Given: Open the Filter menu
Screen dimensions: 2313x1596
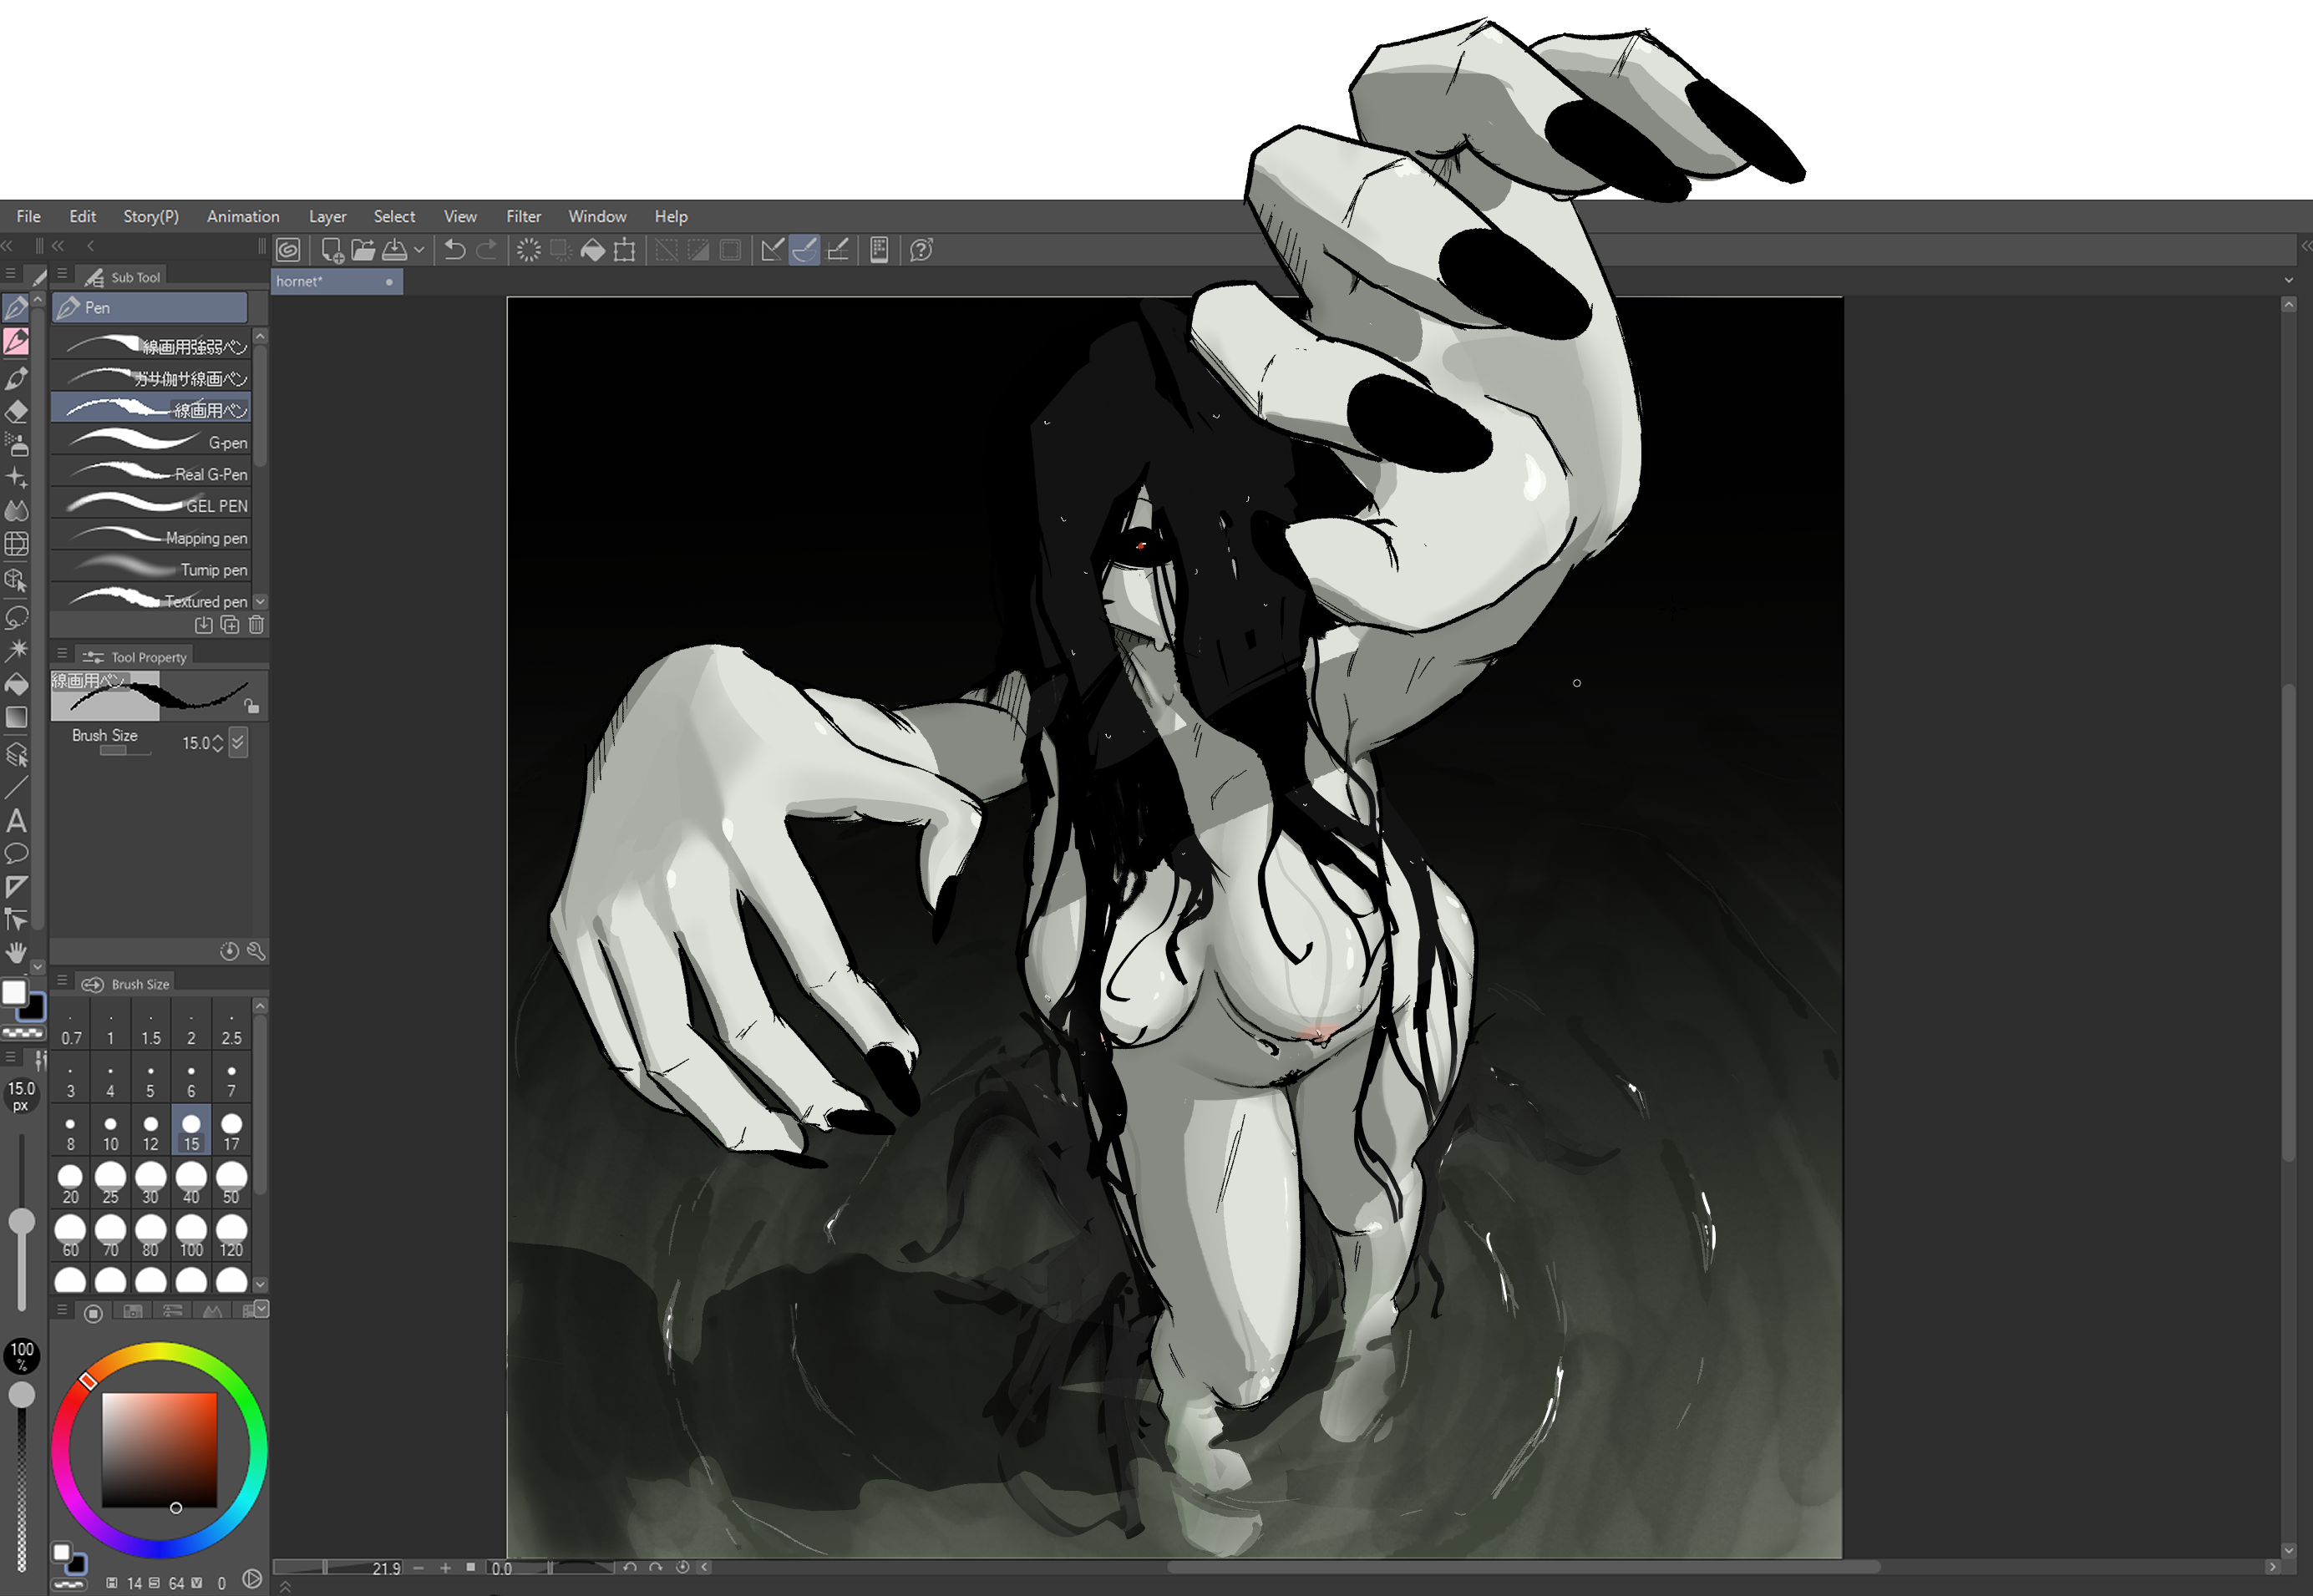Looking at the screenshot, I should tap(522, 216).
